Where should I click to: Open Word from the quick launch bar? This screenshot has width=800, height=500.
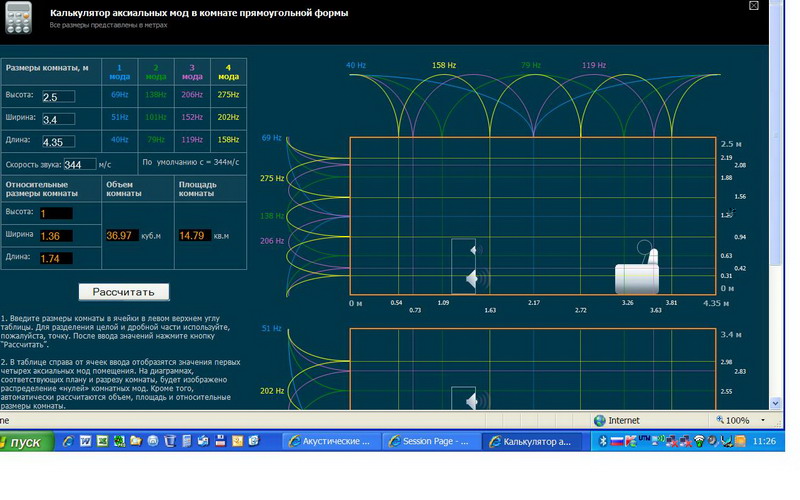84,441
